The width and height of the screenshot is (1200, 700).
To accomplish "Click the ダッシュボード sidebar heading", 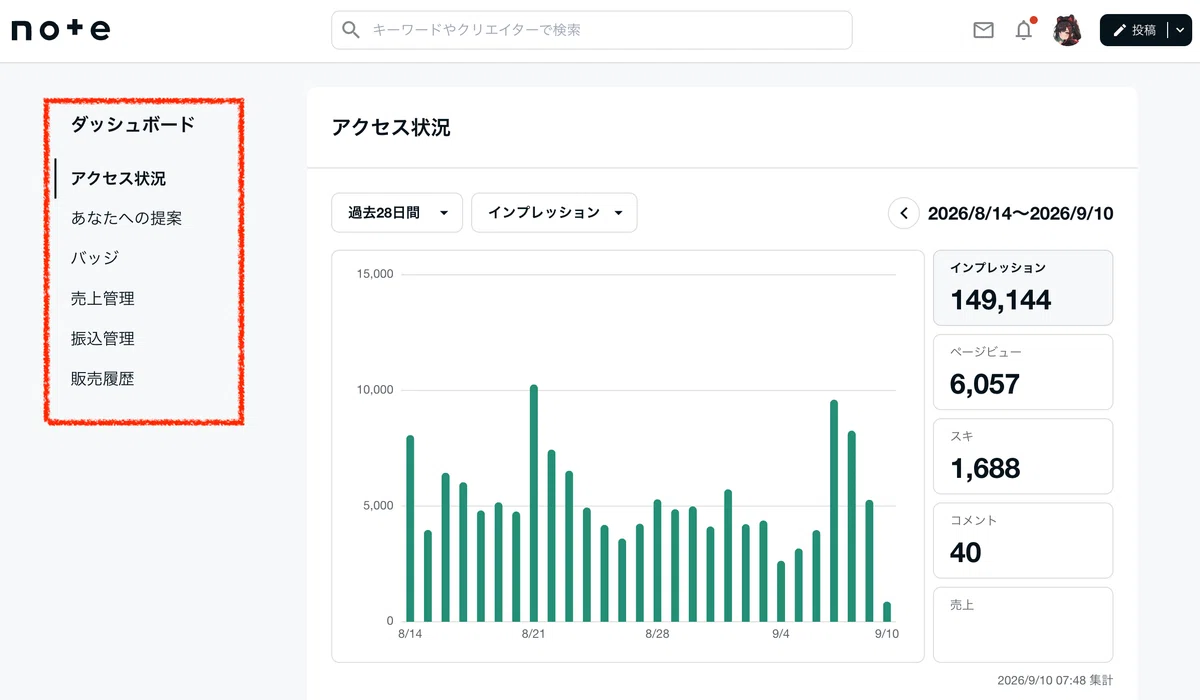I will tap(133, 125).
